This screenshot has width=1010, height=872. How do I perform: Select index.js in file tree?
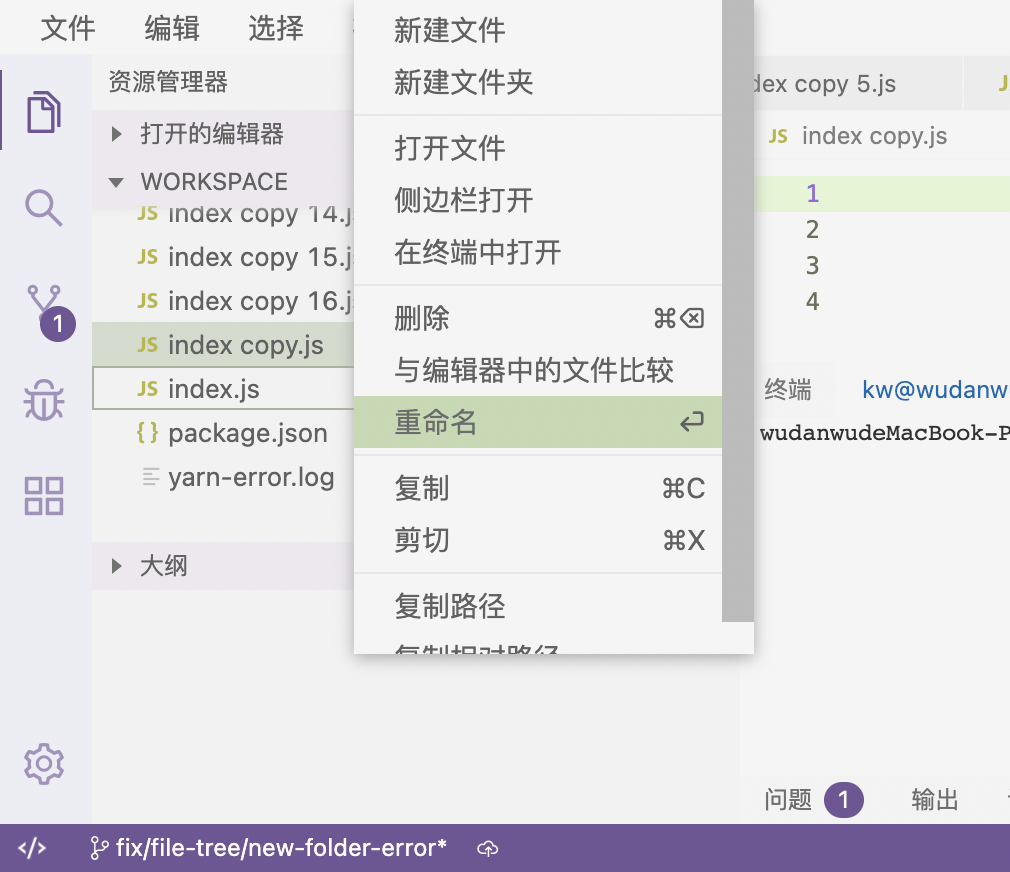tap(223, 388)
